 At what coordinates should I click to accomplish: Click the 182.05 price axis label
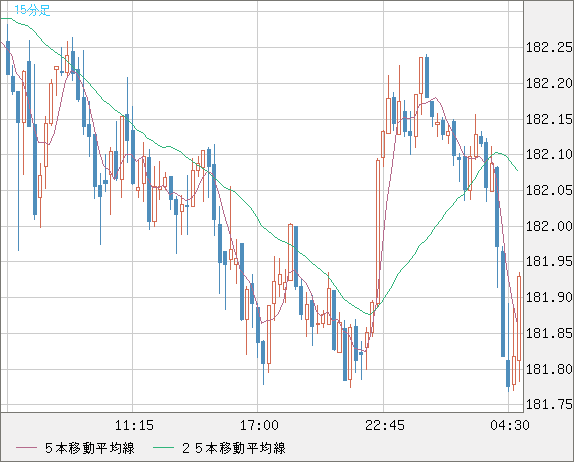click(549, 190)
